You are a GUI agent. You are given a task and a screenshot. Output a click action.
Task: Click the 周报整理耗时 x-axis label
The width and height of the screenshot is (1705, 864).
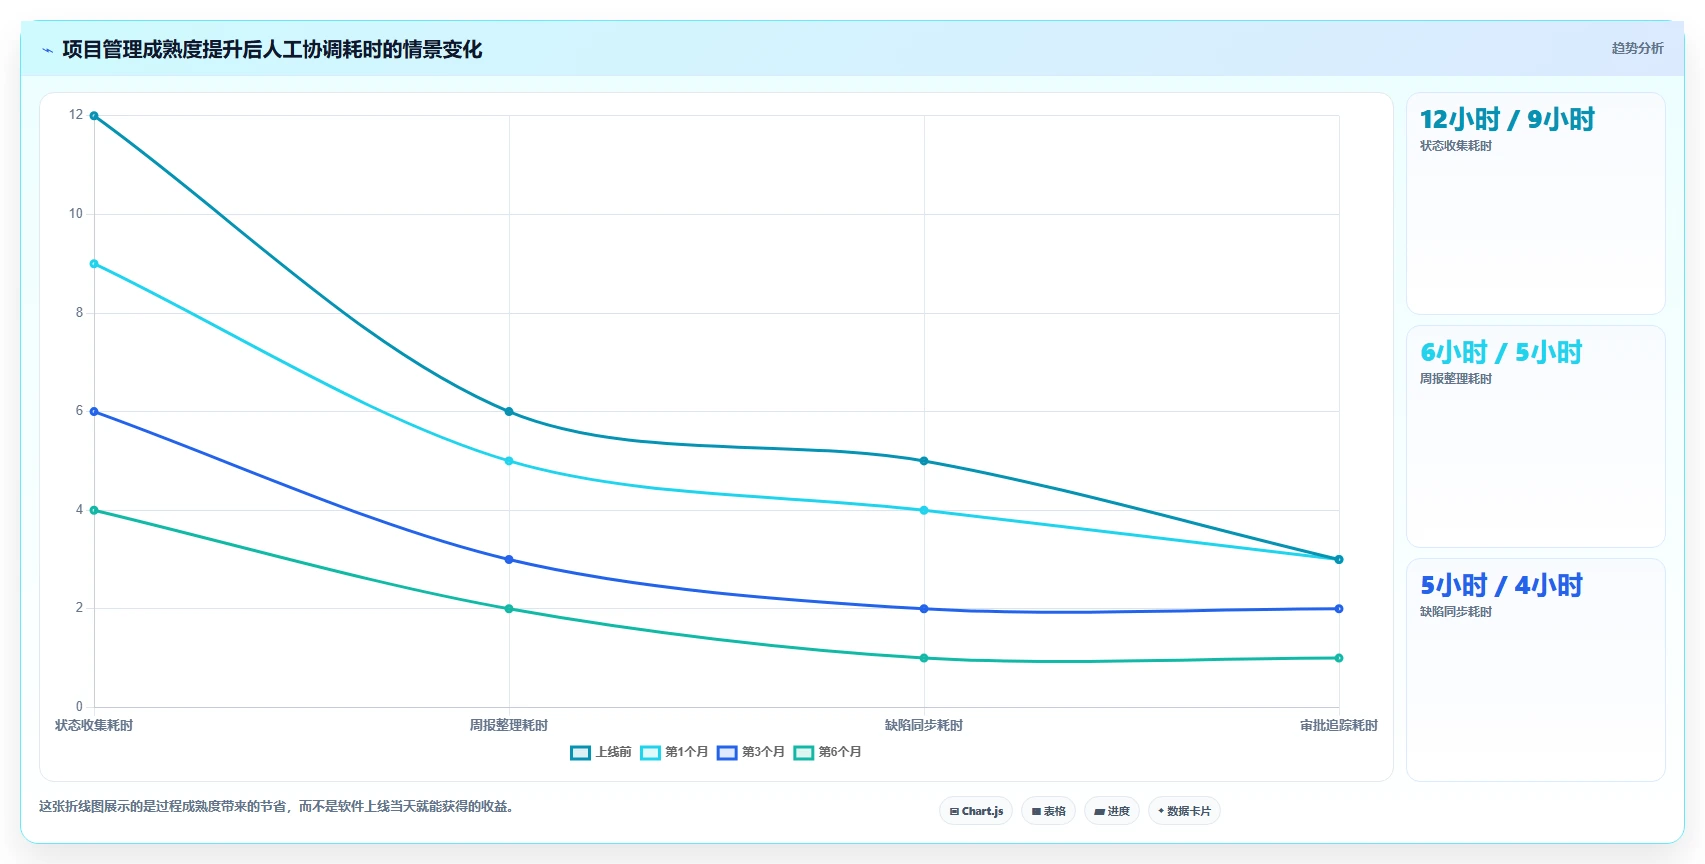tap(509, 726)
